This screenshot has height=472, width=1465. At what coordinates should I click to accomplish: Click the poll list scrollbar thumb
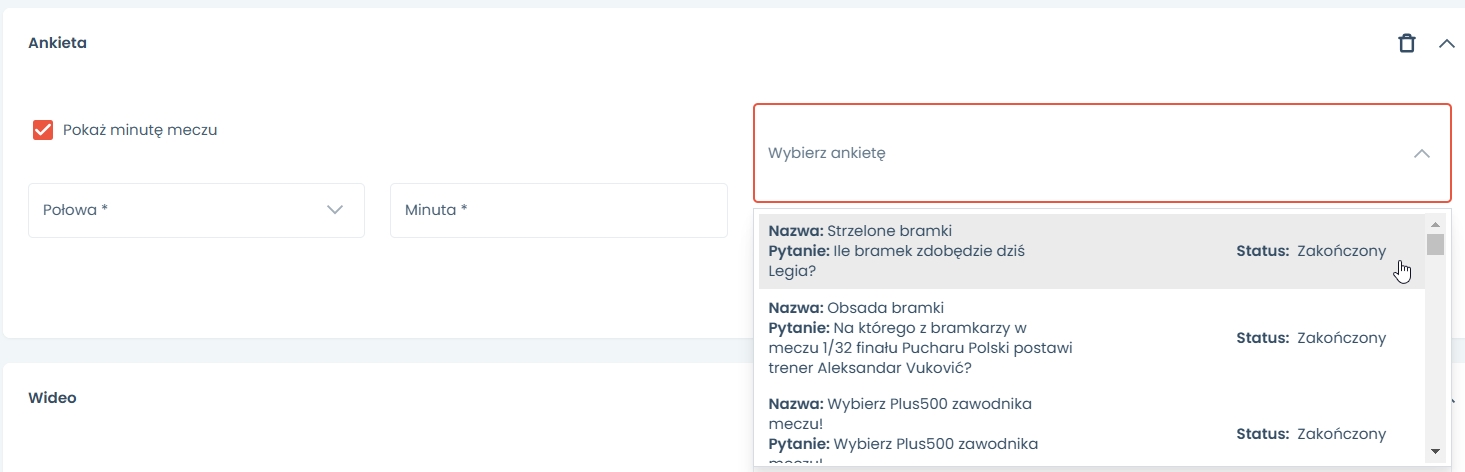tap(1436, 244)
